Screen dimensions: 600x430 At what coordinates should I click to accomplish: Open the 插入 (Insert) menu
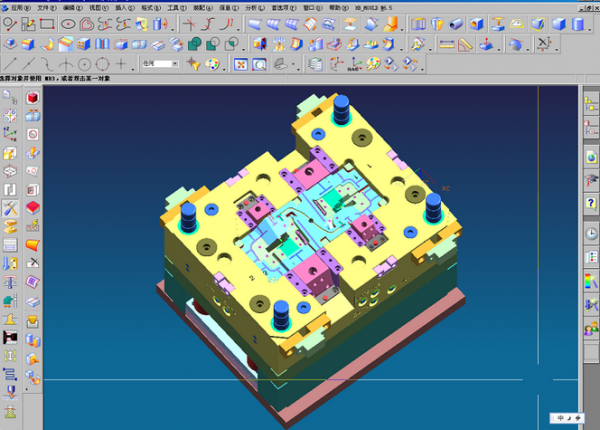point(125,8)
